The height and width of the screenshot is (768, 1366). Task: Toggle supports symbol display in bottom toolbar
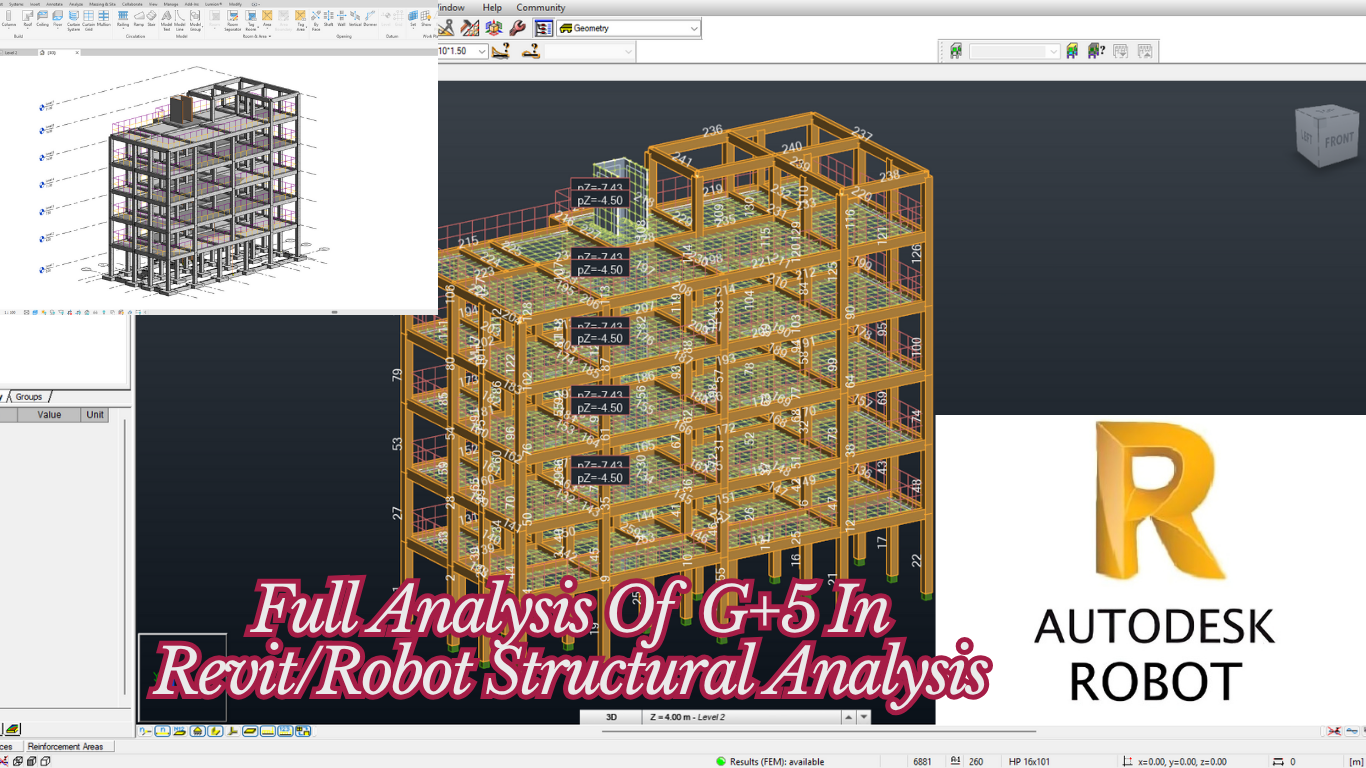(x=198, y=731)
